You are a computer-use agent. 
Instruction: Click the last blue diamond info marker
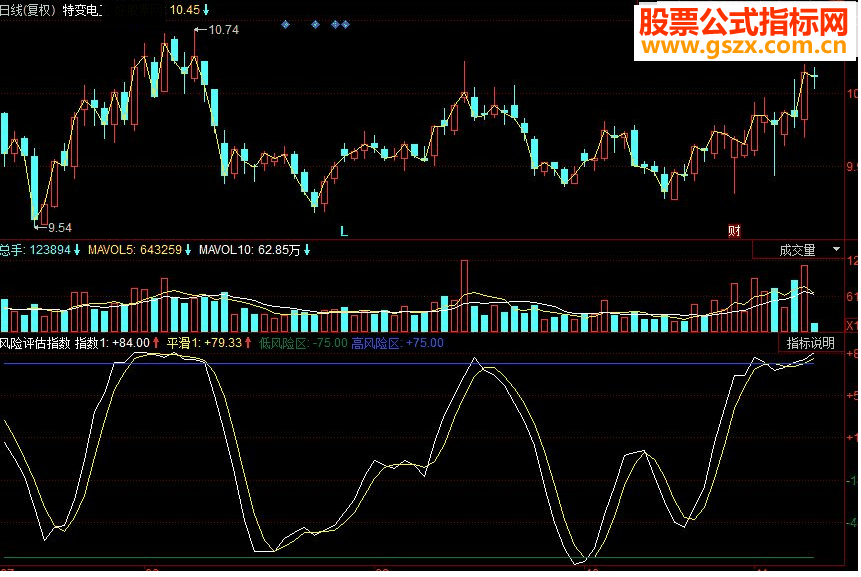345,24
